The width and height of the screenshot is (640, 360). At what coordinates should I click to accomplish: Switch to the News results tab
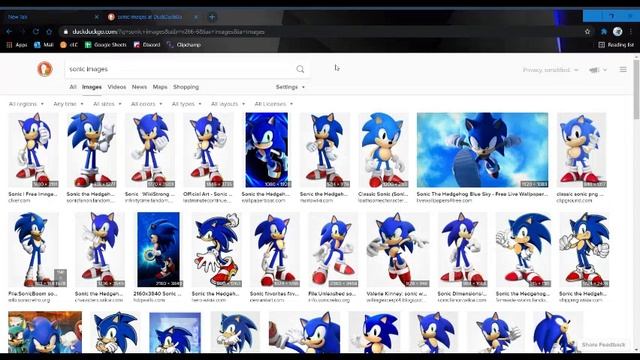[x=139, y=87]
